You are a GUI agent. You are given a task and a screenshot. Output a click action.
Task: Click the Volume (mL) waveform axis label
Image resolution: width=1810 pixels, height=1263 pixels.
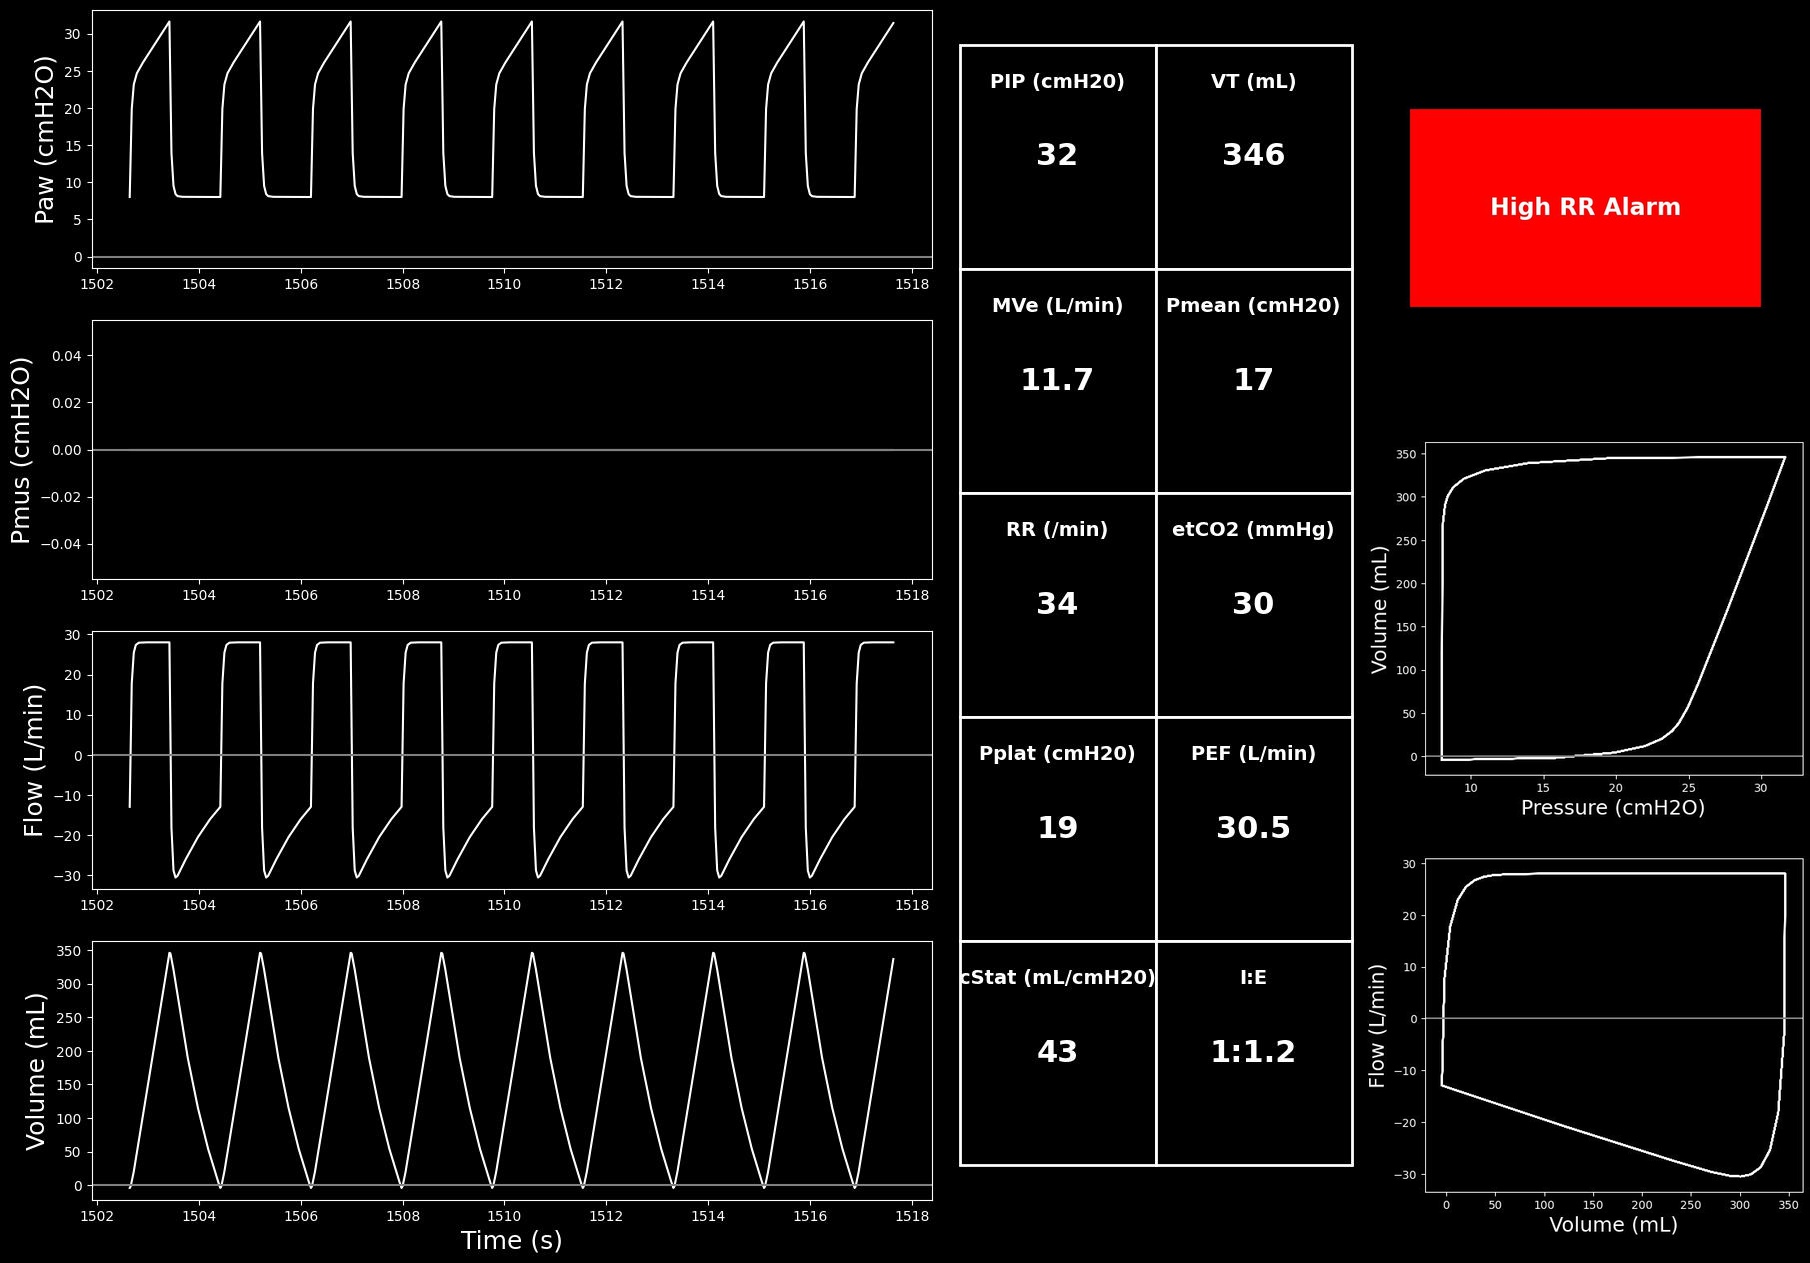[35, 1071]
